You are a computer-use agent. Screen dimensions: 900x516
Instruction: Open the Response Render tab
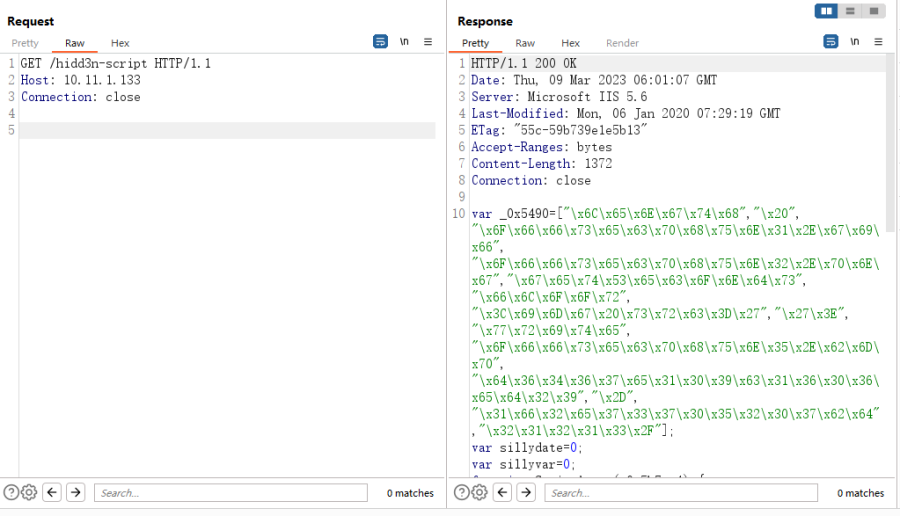[x=622, y=43]
